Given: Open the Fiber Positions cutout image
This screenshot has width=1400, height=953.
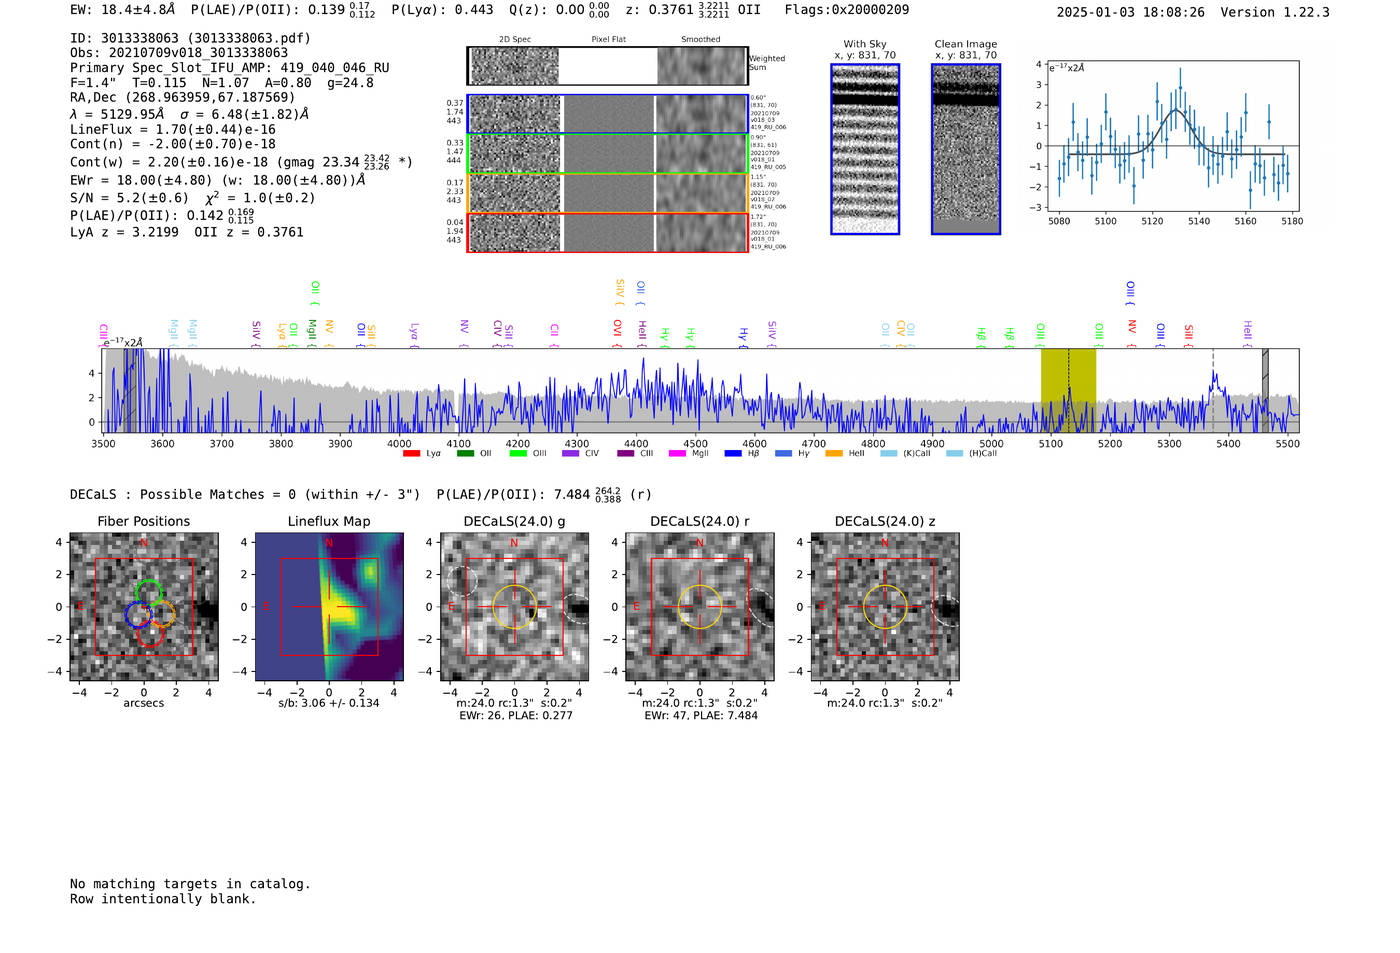Looking at the screenshot, I should [x=143, y=607].
